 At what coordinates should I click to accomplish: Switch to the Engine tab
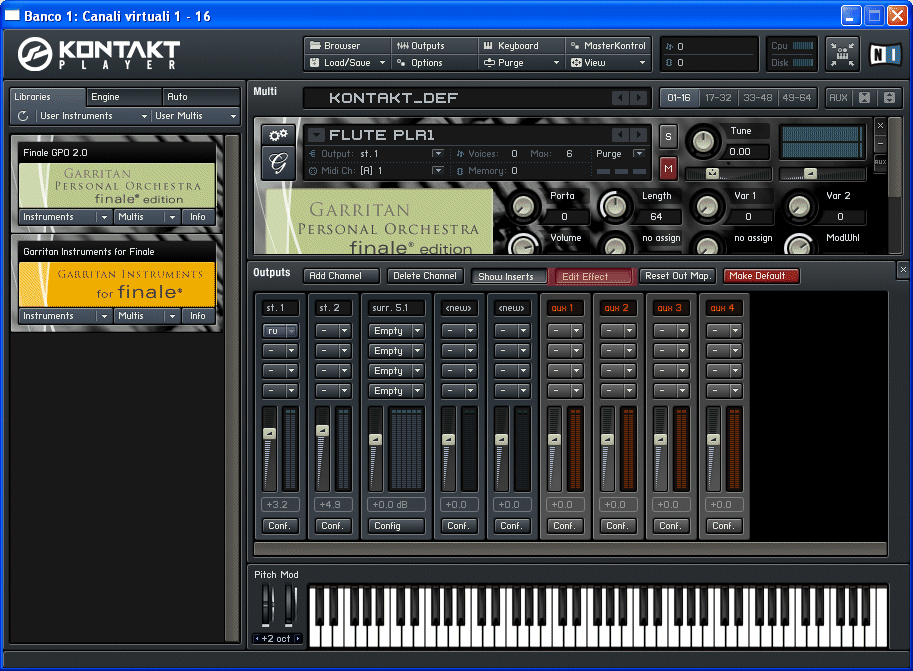tap(123, 97)
